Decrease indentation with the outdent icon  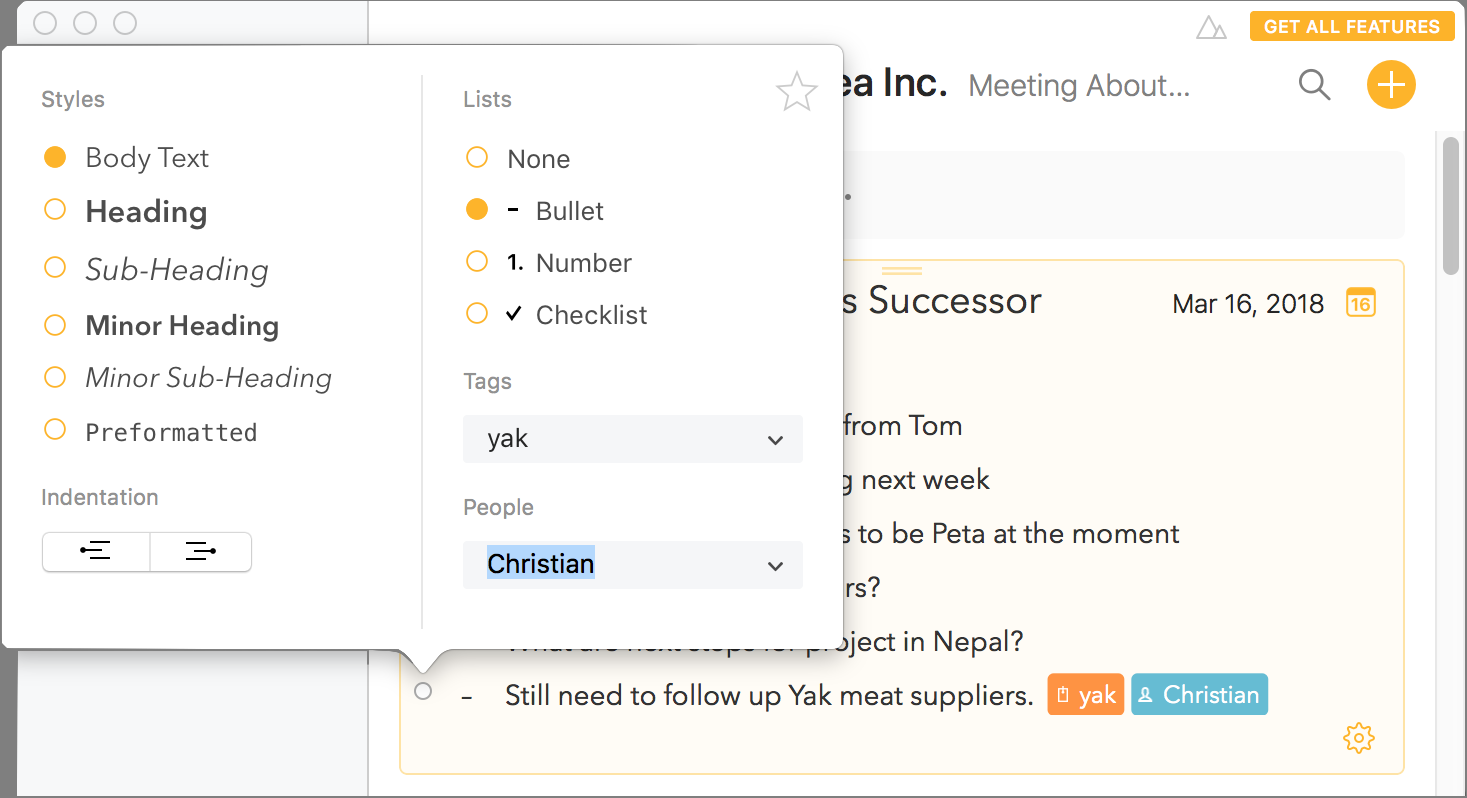tap(96, 551)
